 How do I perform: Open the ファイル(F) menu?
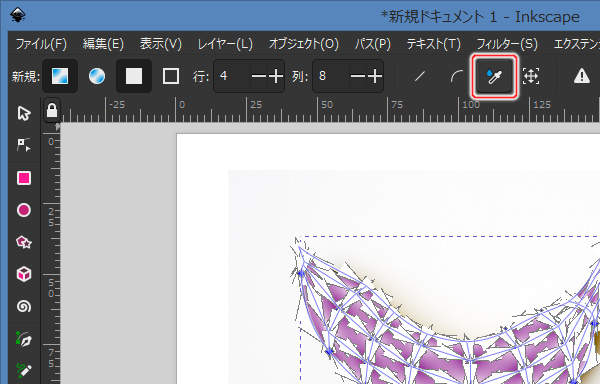(41, 44)
